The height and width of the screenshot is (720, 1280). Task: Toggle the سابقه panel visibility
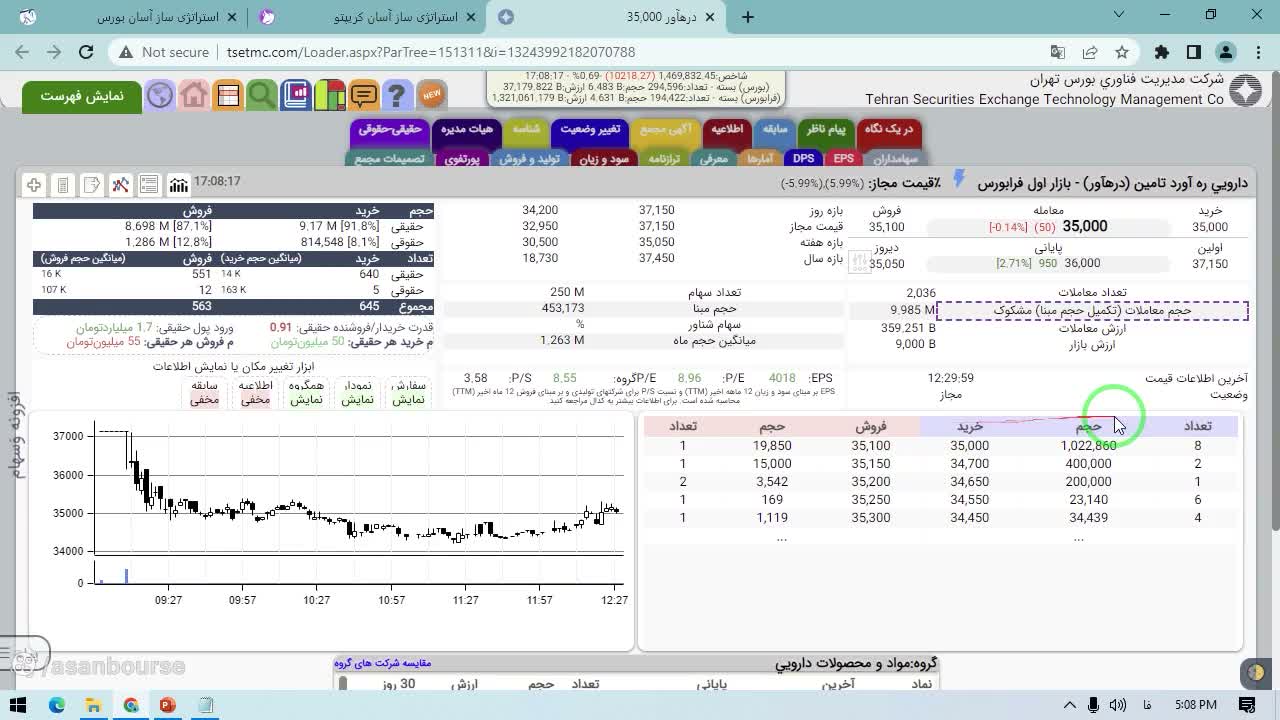[x=205, y=393]
